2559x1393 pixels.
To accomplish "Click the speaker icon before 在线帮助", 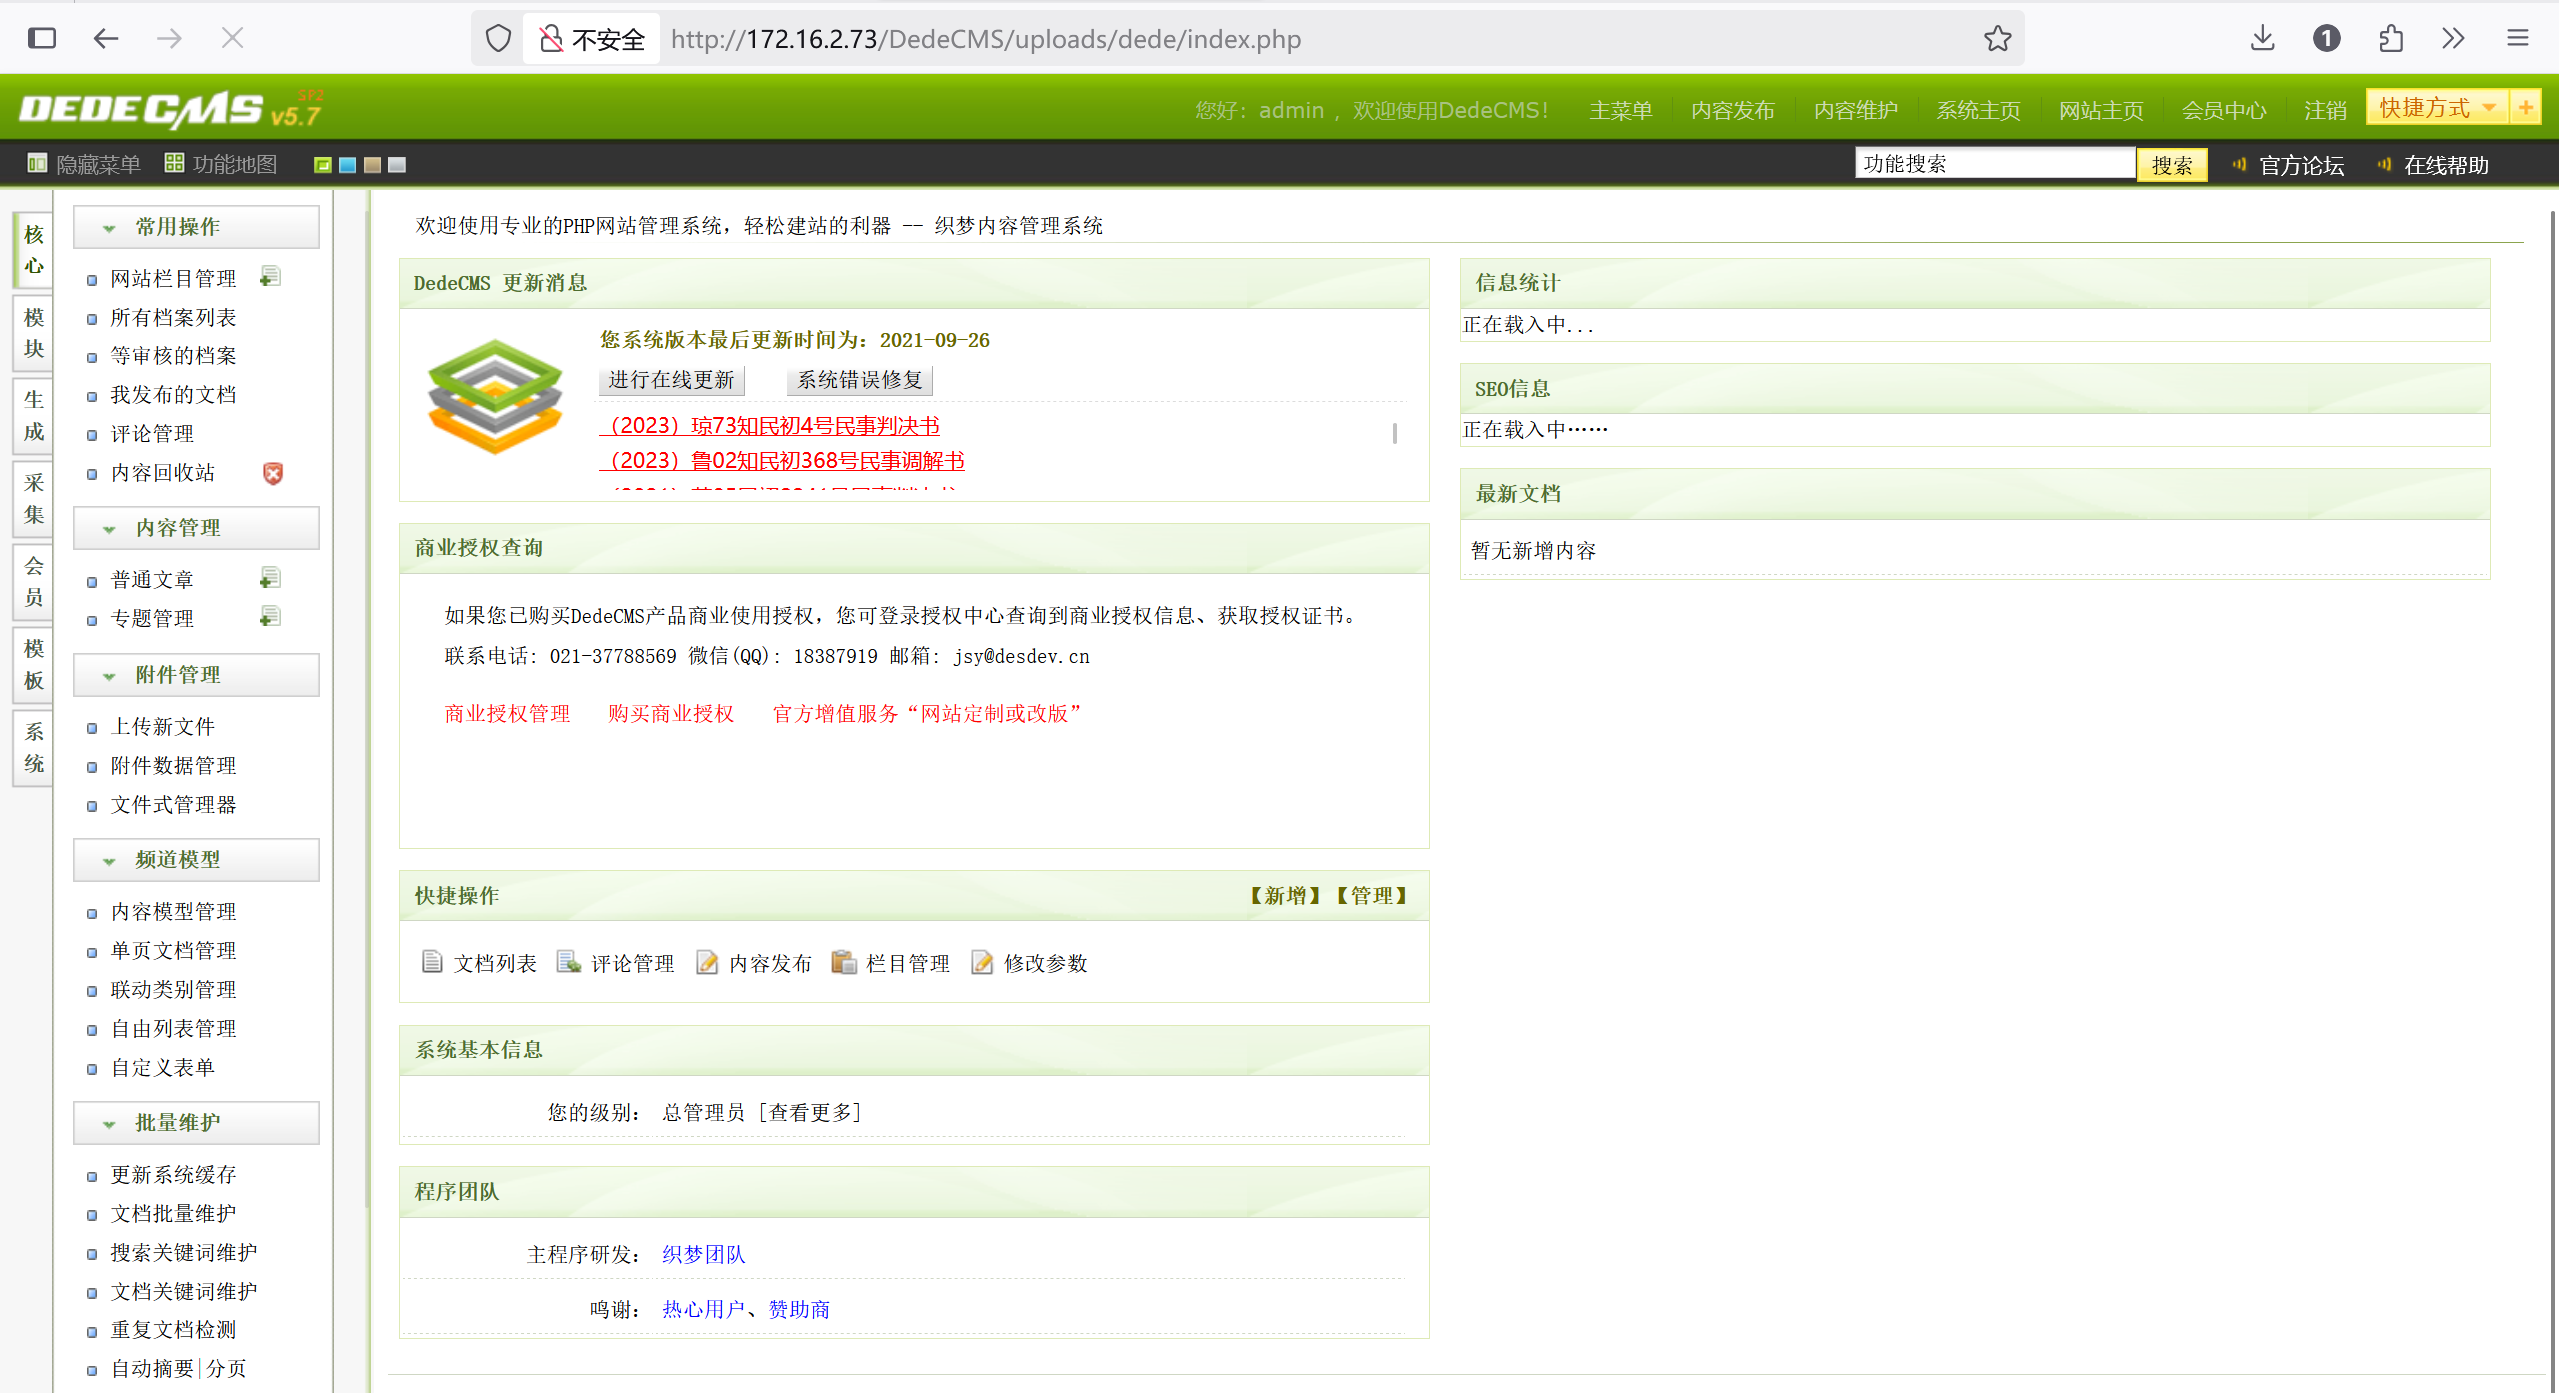I will (2385, 164).
